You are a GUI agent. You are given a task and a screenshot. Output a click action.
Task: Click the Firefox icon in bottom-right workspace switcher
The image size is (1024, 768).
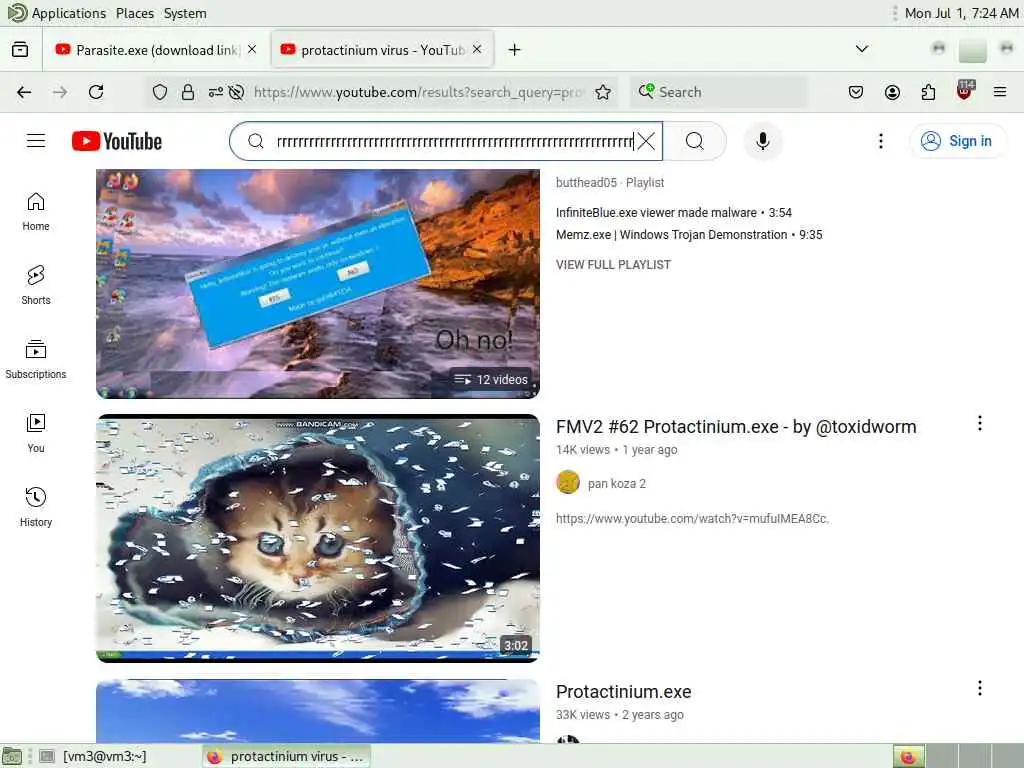908,756
